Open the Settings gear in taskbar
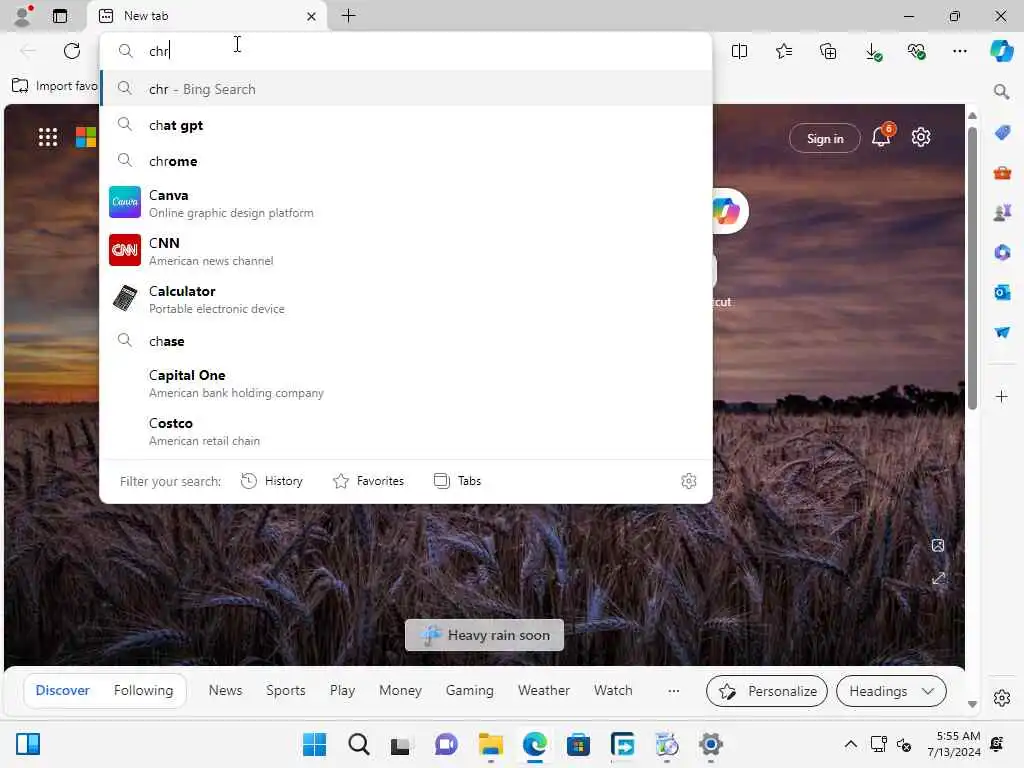This screenshot has height=768, width=1024. click(710, 744)
